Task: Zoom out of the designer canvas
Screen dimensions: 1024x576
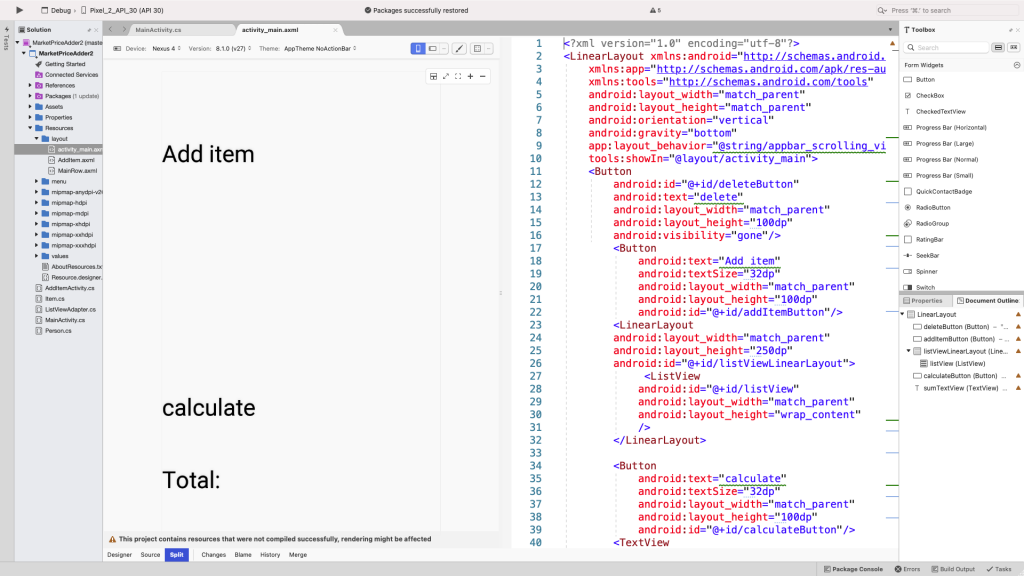Action: pyautogui.click(x=483, y=77)
